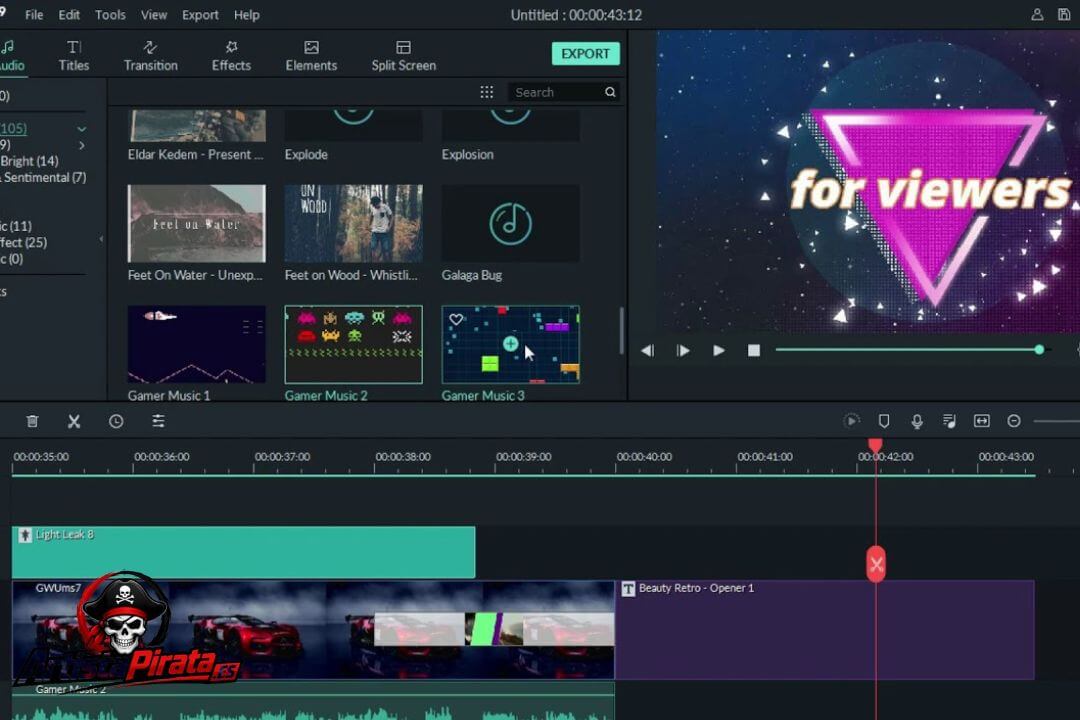This screenshot has height=720, width=1080.
Task: Select the Feet On Water thumbnail
Action: [196, 223]
